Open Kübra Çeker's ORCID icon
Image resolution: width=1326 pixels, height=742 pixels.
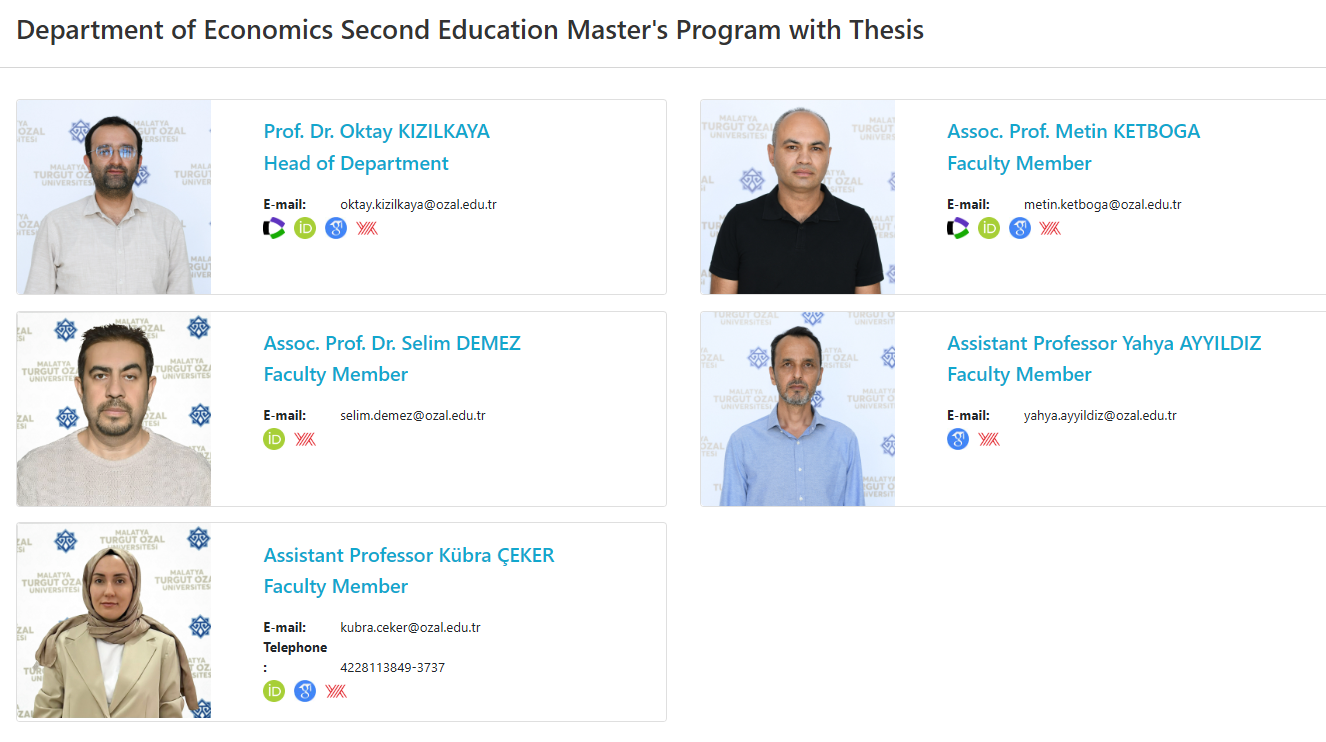coord(274,691)
